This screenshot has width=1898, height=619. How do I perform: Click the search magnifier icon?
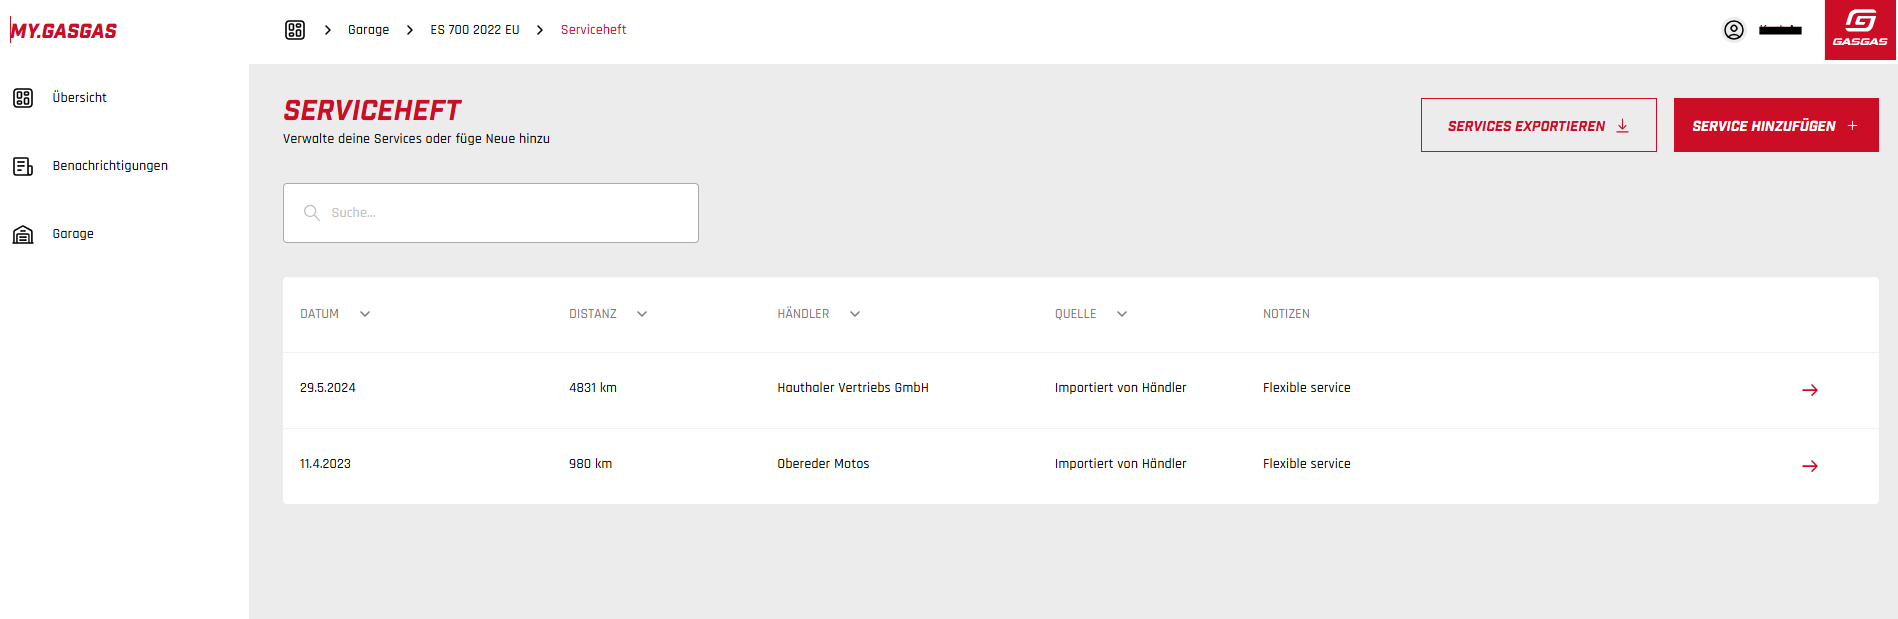coord(311,213)
